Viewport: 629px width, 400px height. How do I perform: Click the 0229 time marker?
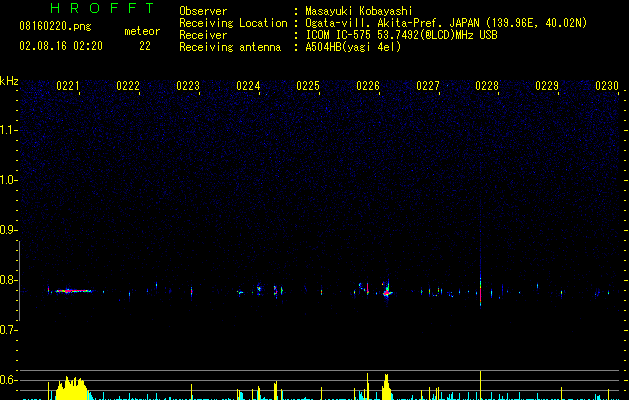pos(547,86)
